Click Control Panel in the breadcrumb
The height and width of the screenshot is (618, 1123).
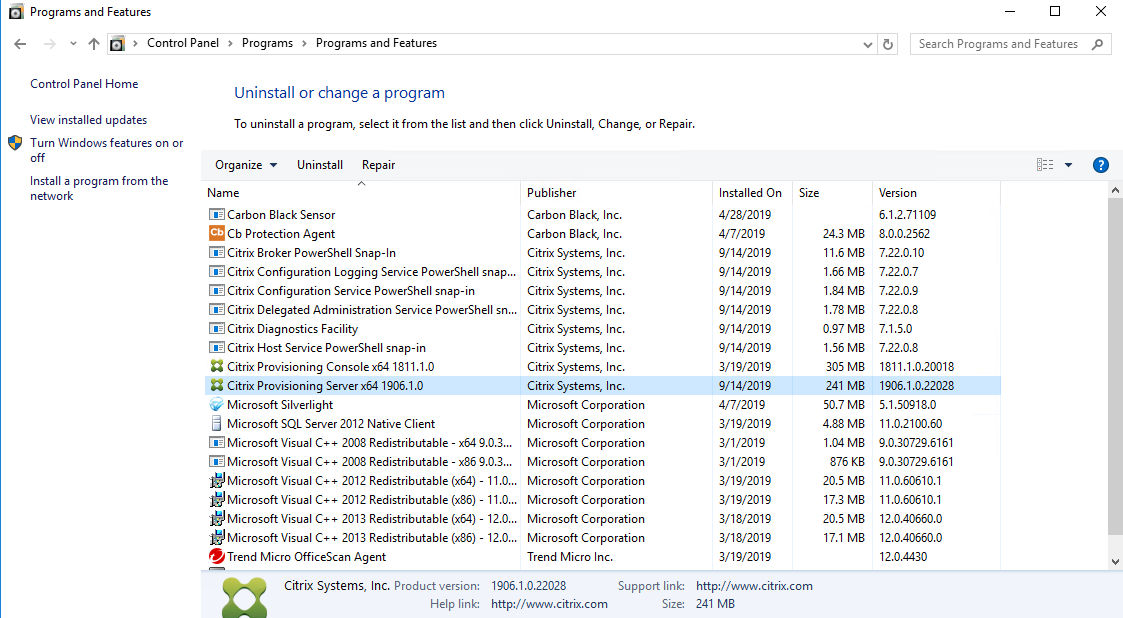click(x=183, y=43)
